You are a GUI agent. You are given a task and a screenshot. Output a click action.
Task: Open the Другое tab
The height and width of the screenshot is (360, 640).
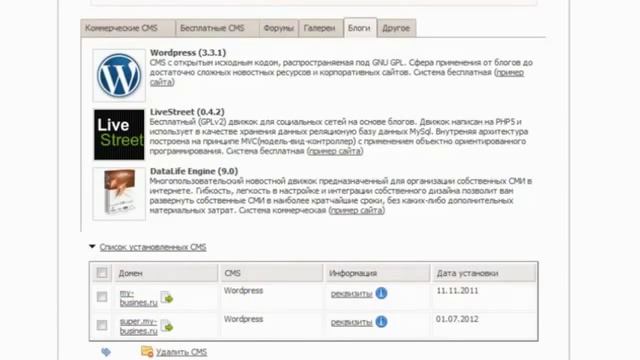[396, 28]
